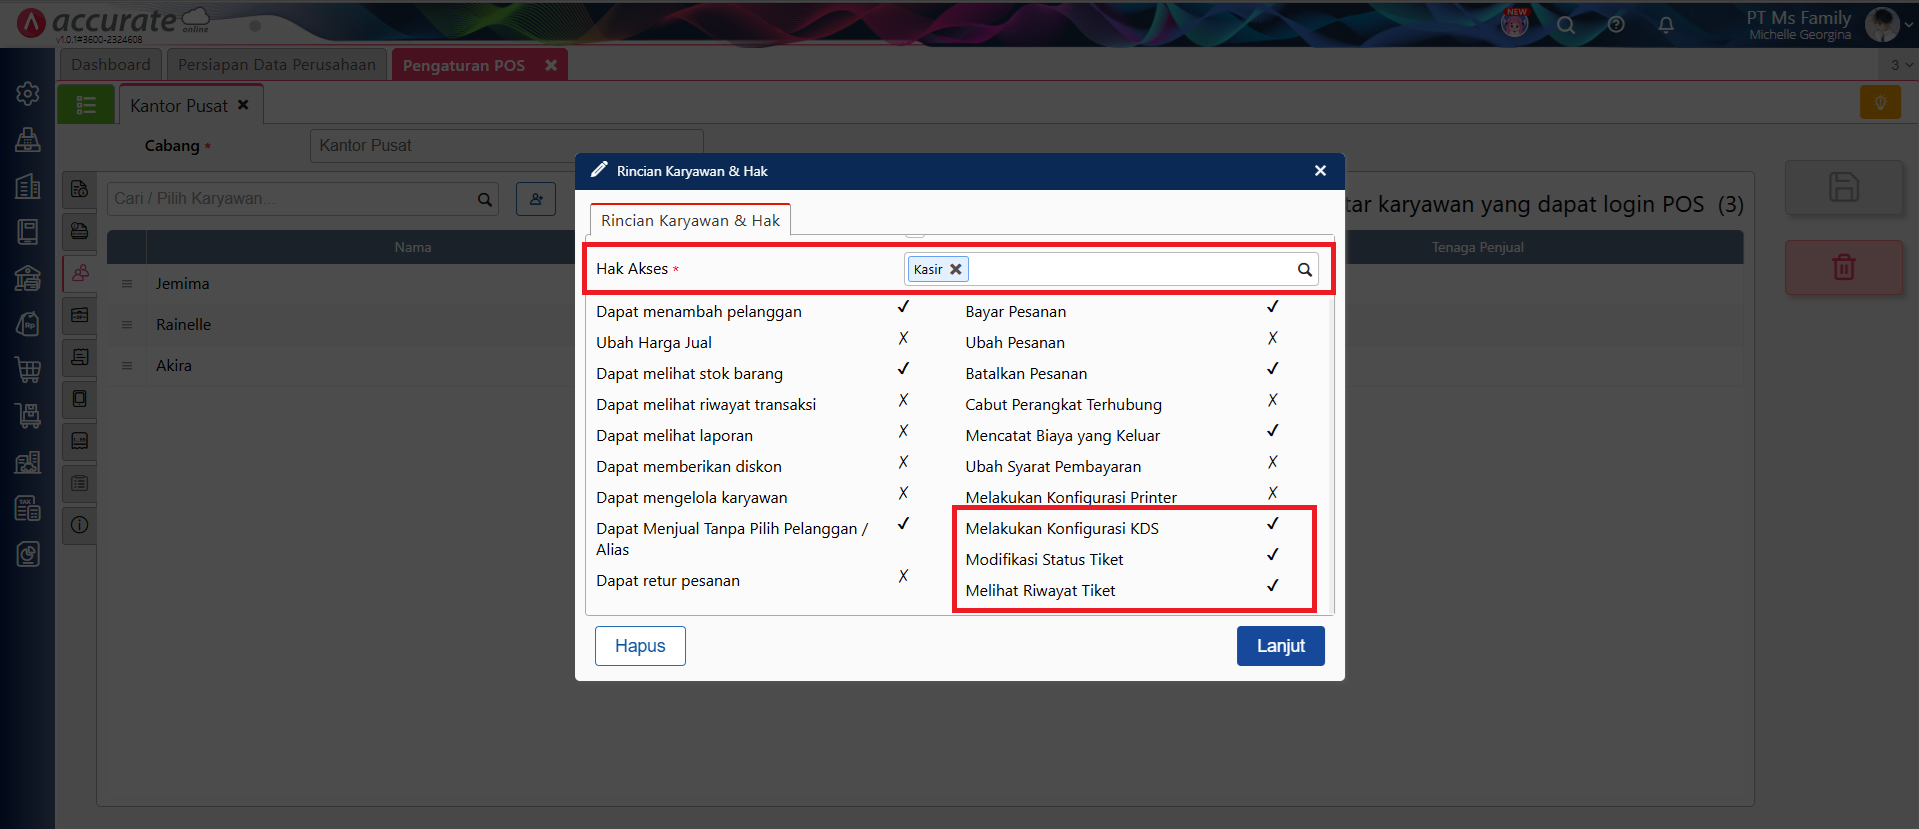Screen dimensions: 1919x829
Task: Click the save floppy disk icon
Action: point(1843,188)
